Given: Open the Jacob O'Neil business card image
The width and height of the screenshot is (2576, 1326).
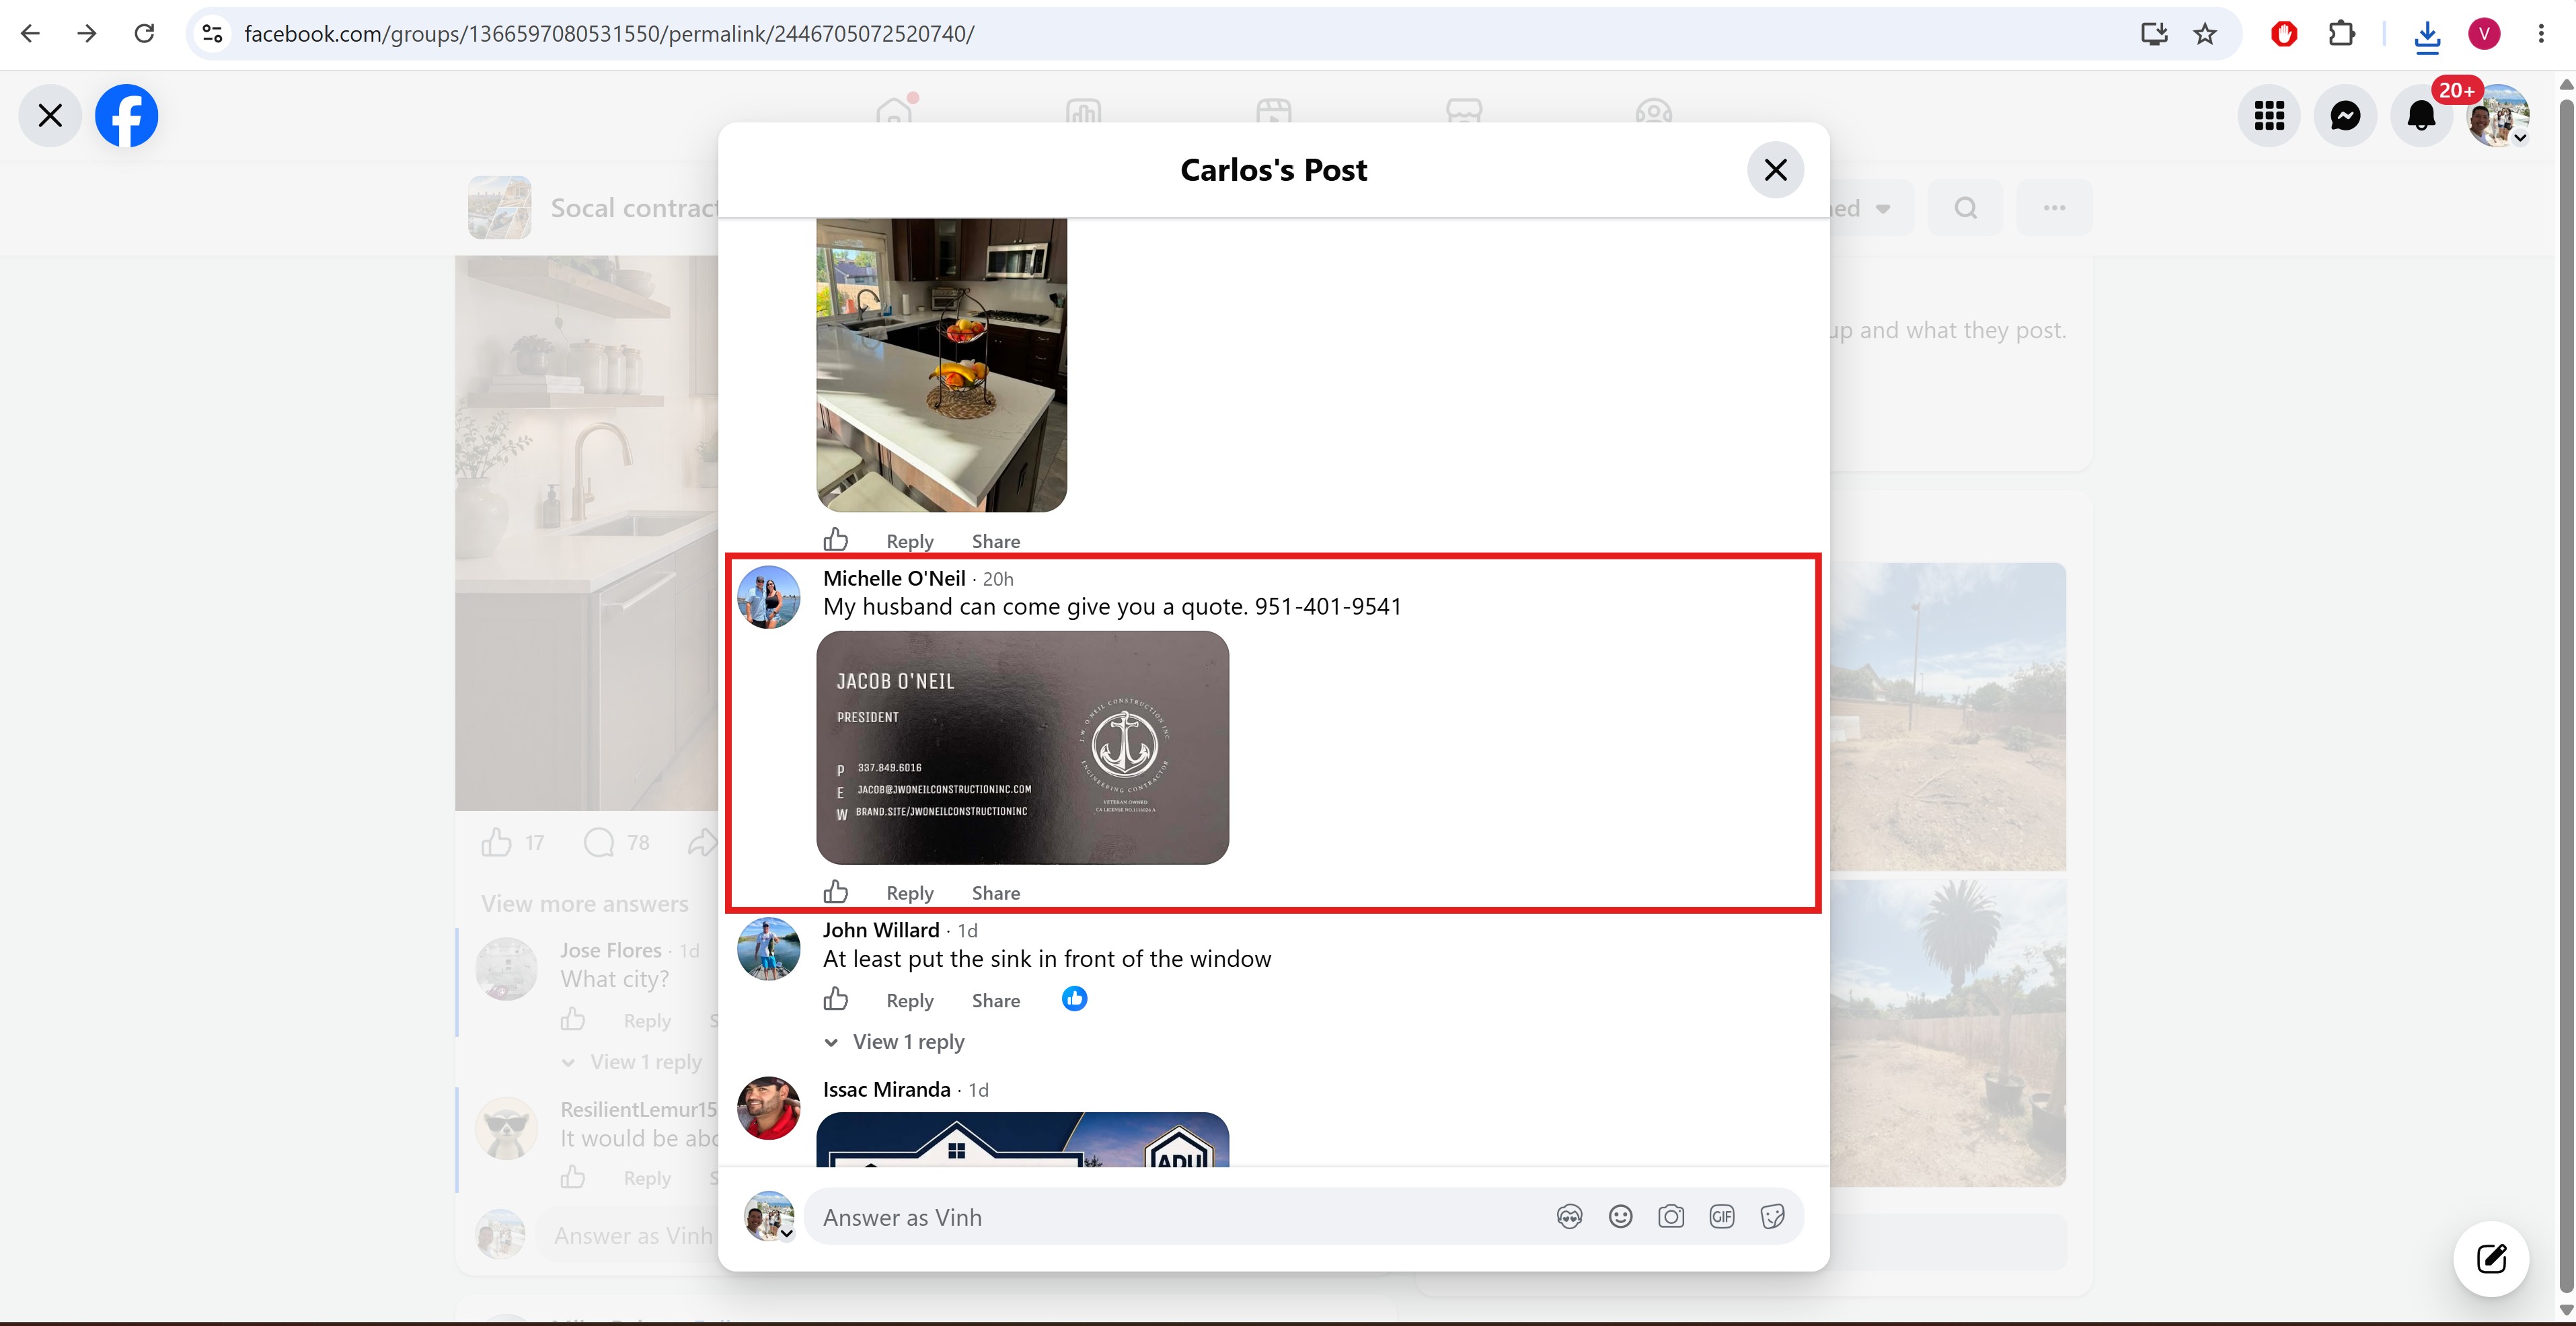Looking at the screenshot, I should click(1022, 747).
